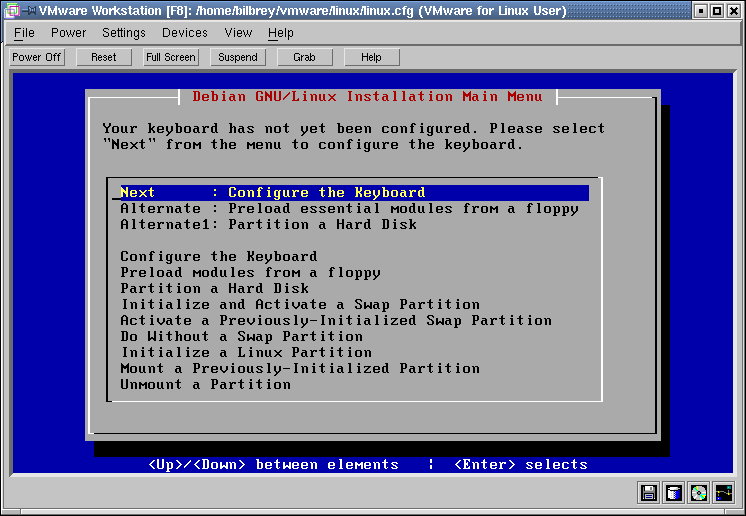Open the Devices menu
The image size is (746, 516).
click(185, 33)
